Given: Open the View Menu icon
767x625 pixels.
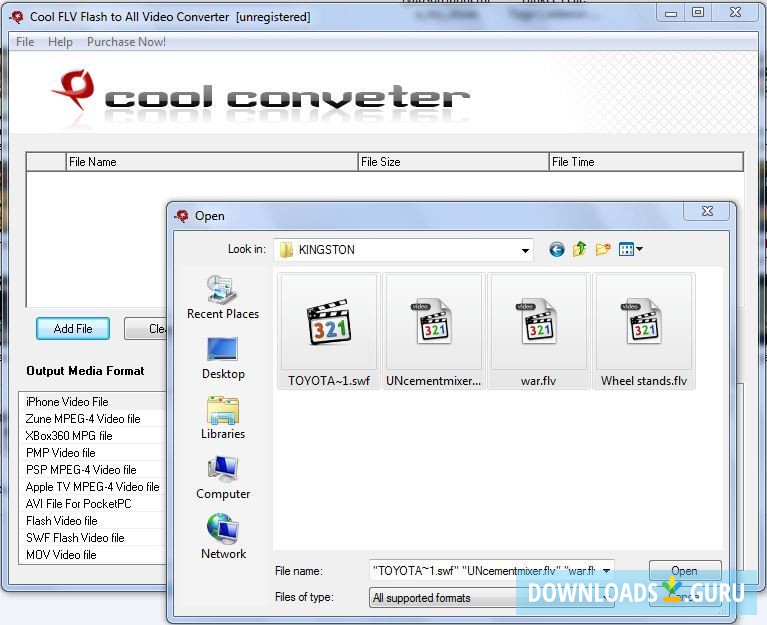Looking at the screenshot, I should click(631, 249).
